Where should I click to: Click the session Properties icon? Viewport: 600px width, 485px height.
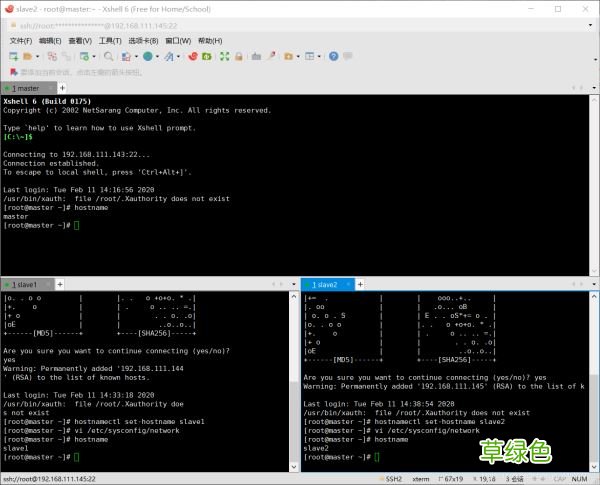pyautogui.click(x=84, y=57)
